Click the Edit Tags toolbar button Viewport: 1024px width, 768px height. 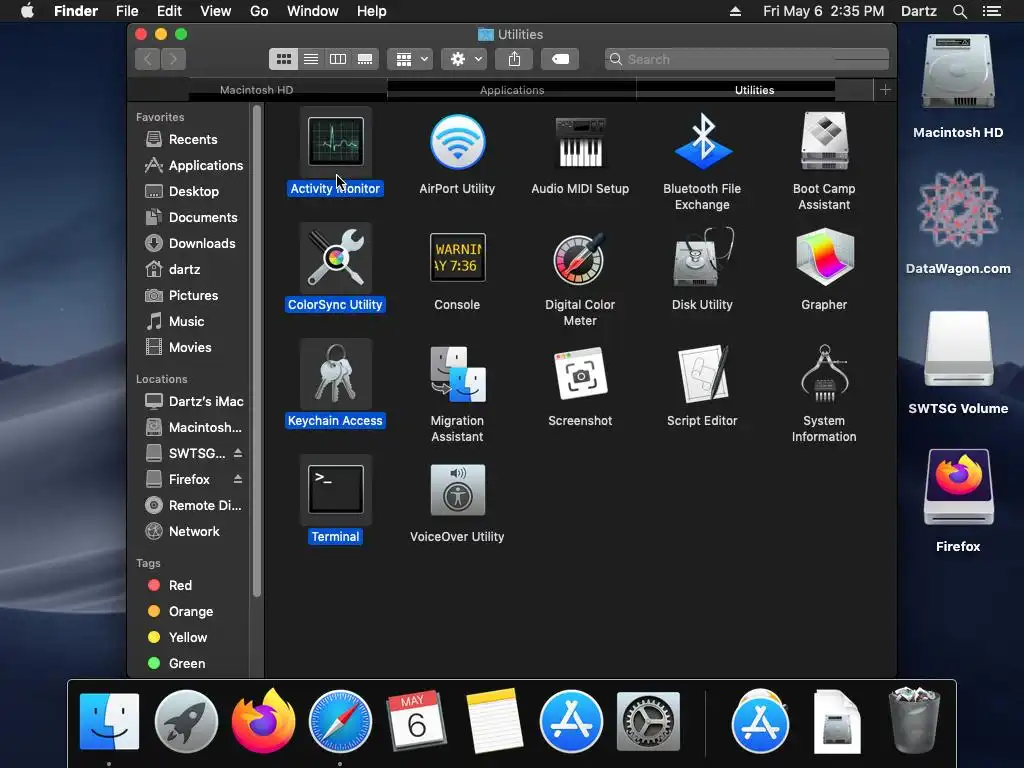pyautogui.click(x=560, y=59)
